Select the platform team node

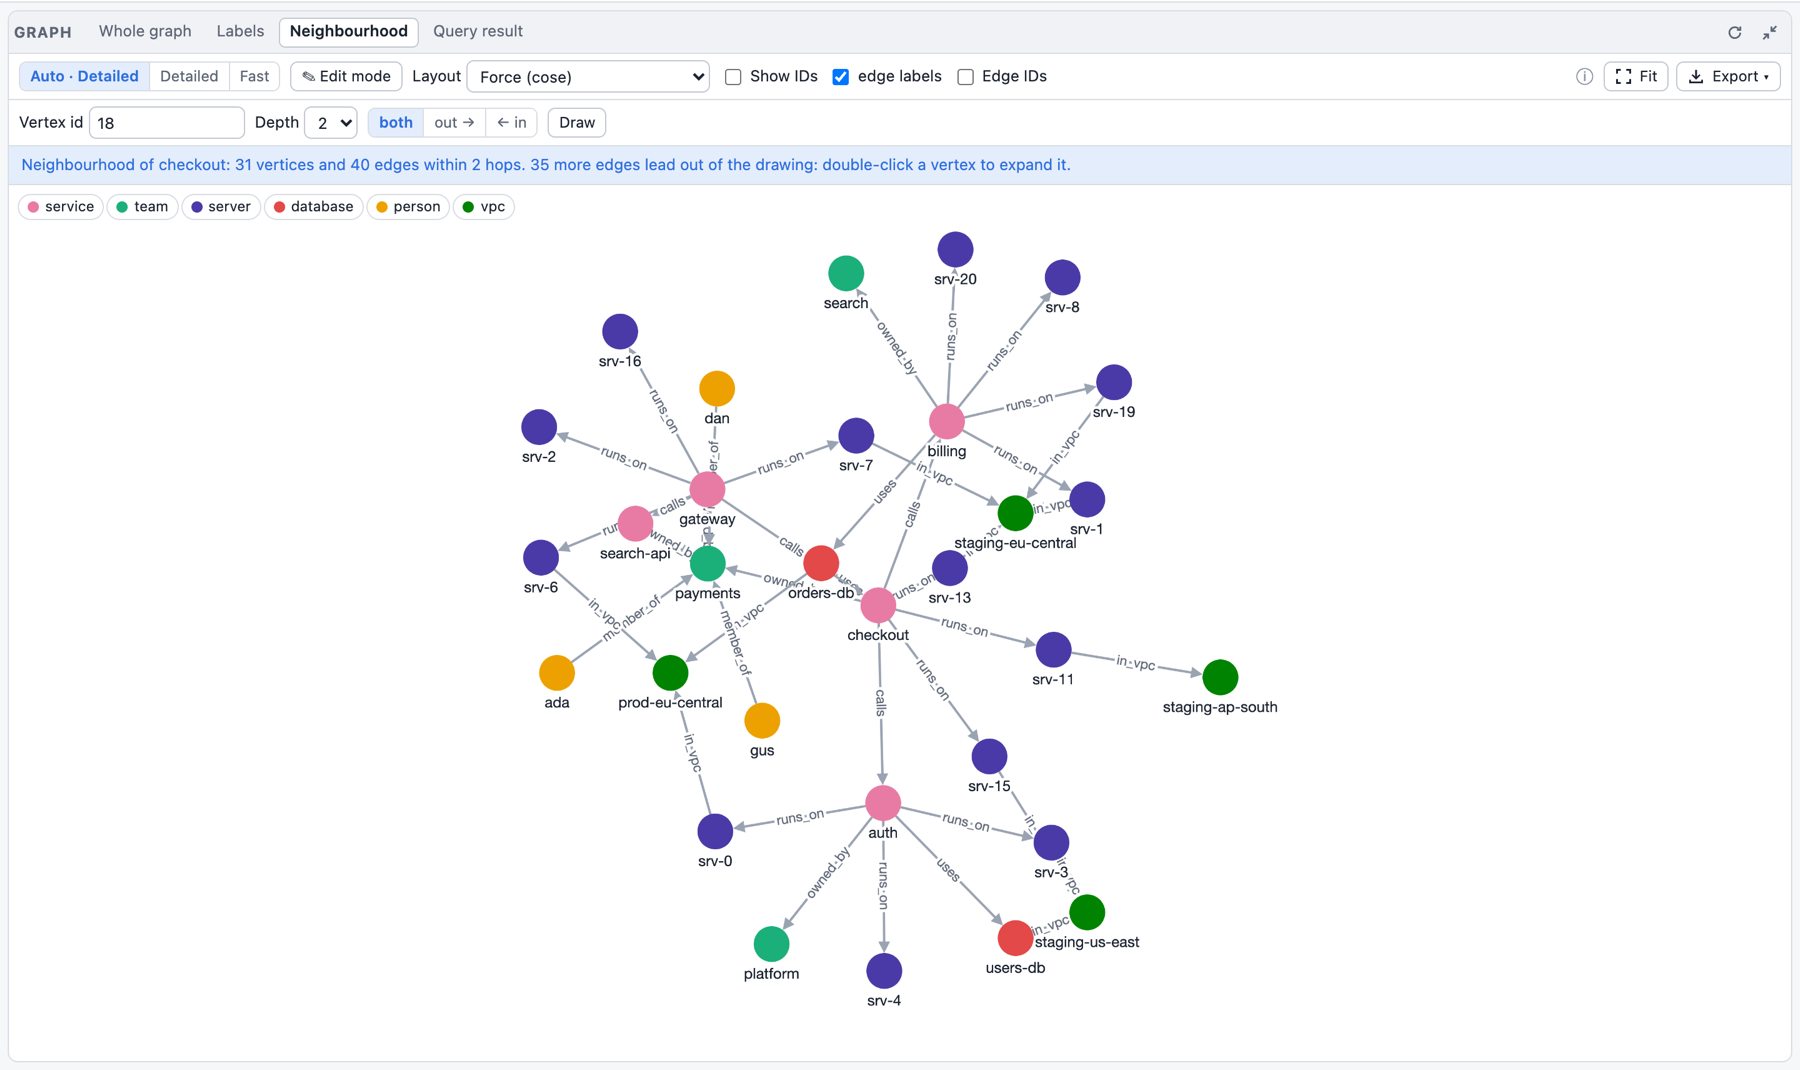coord(771,944)
